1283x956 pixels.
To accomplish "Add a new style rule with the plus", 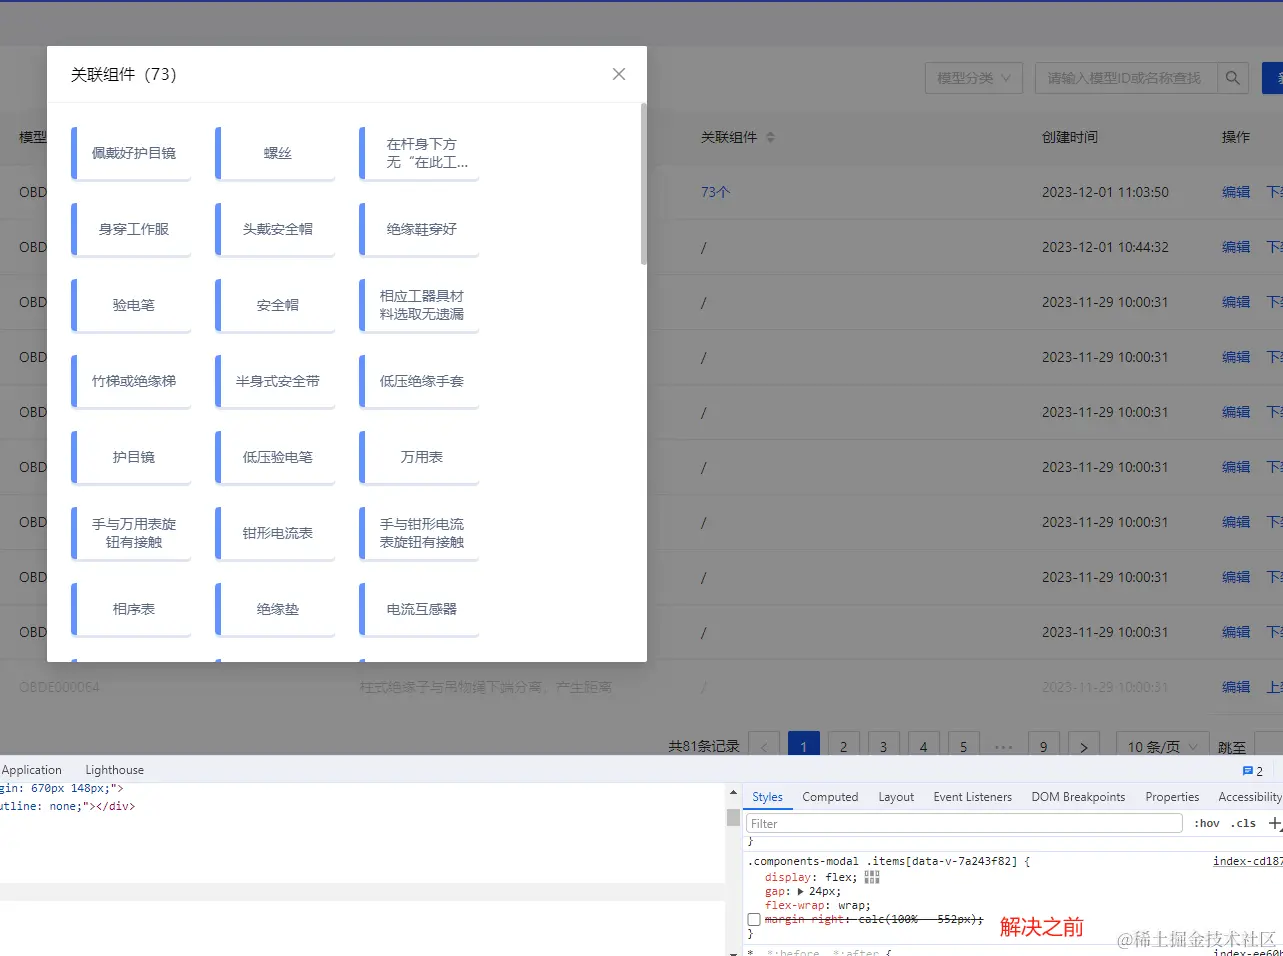I will coord(1274,823).
